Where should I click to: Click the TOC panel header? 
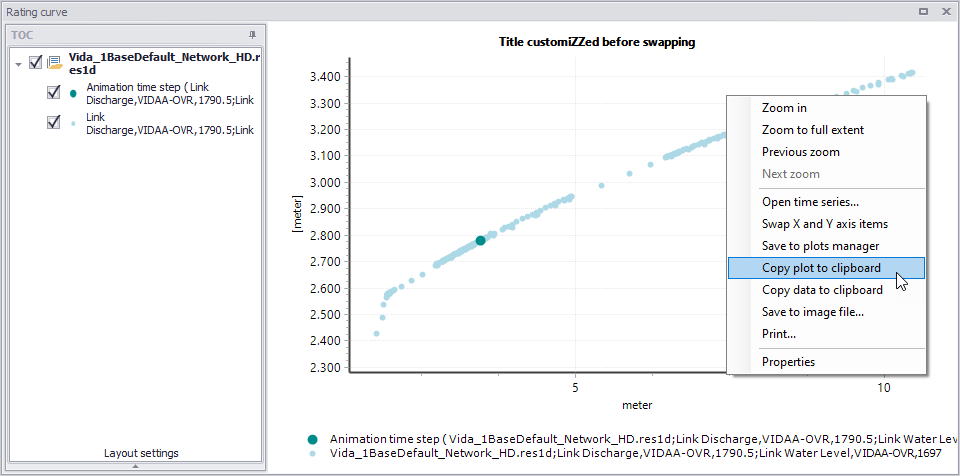pos(135,35)
